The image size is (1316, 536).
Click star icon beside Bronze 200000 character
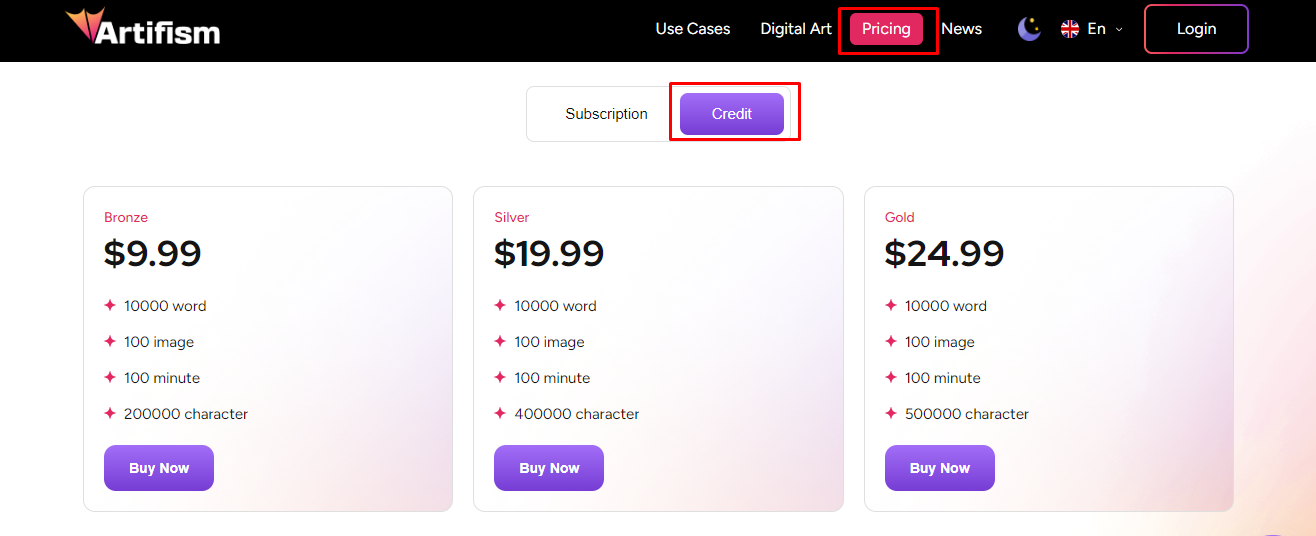pyautogui.click(x=110, y=413)
